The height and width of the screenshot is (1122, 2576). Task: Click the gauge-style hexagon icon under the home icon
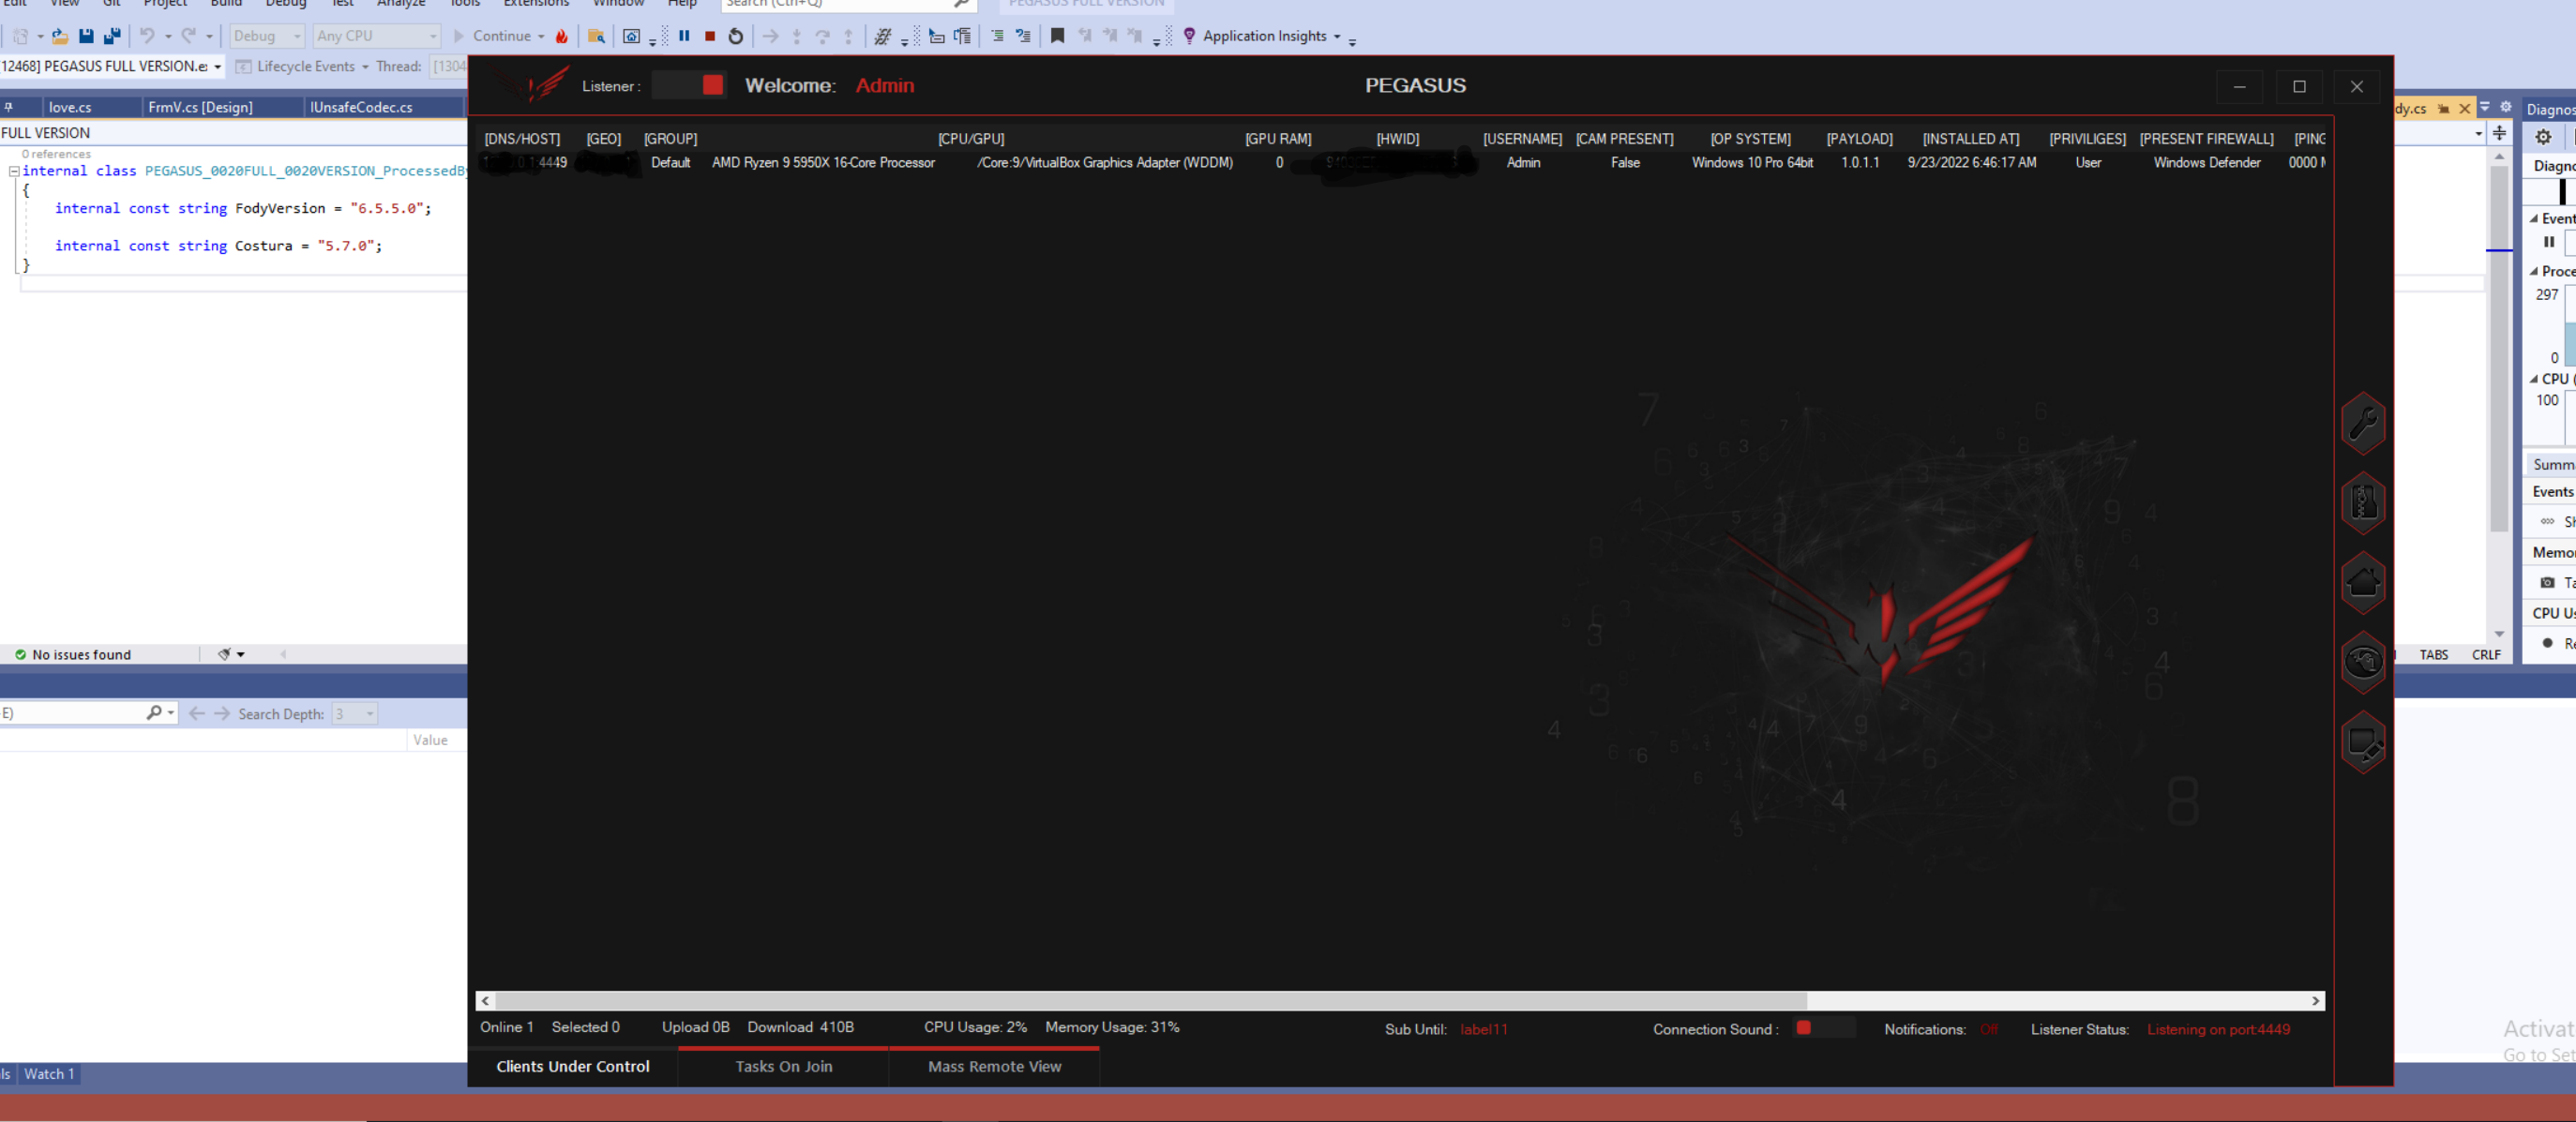pos(2363,662)
